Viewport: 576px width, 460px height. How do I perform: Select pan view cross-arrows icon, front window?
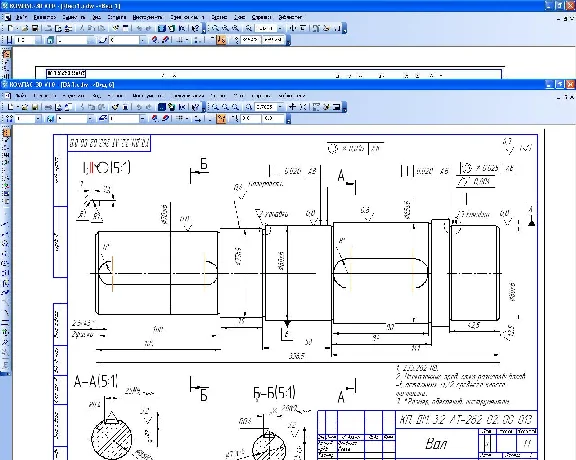[292, 107]
